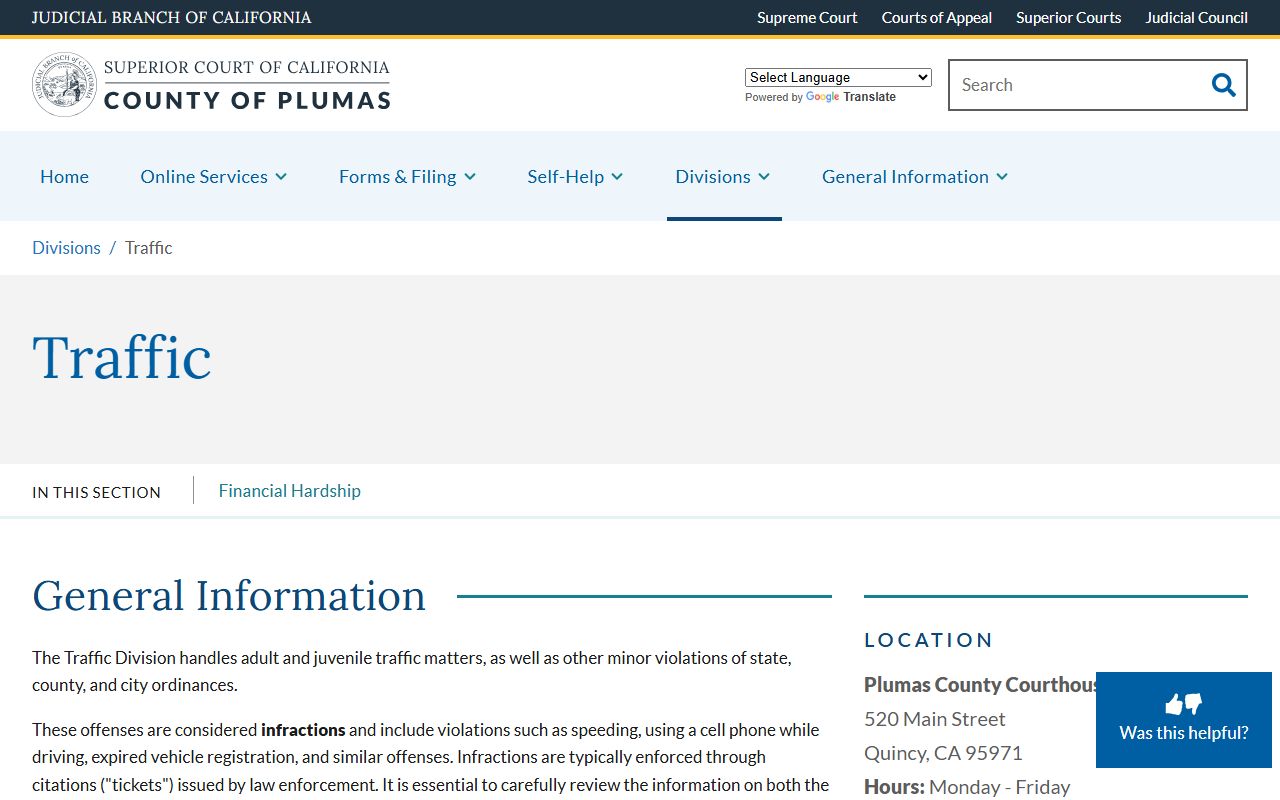Expand the General Information menu chevron
1280x800 pixels.
1002,177
